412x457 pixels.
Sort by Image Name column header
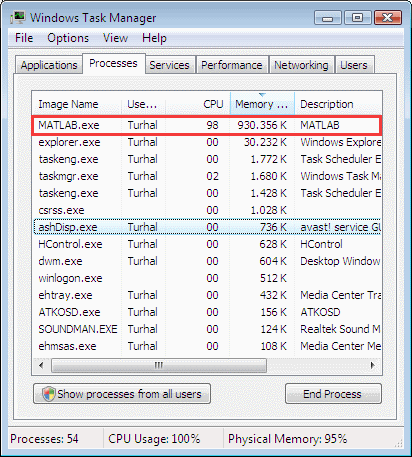(x=77, y=104)
